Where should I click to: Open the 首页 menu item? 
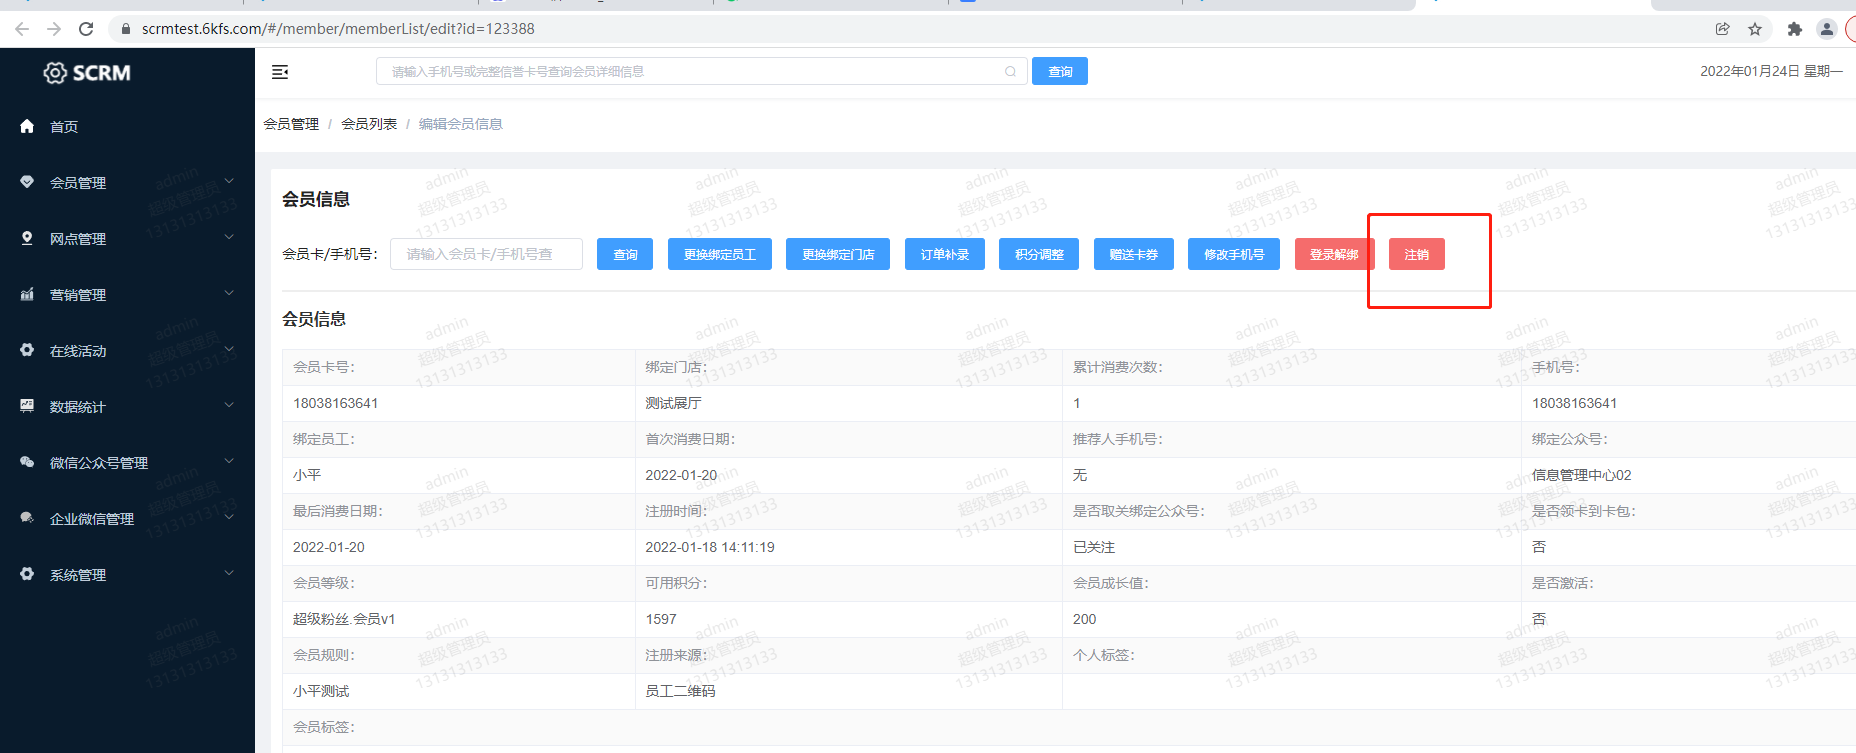tap(127, 126)
